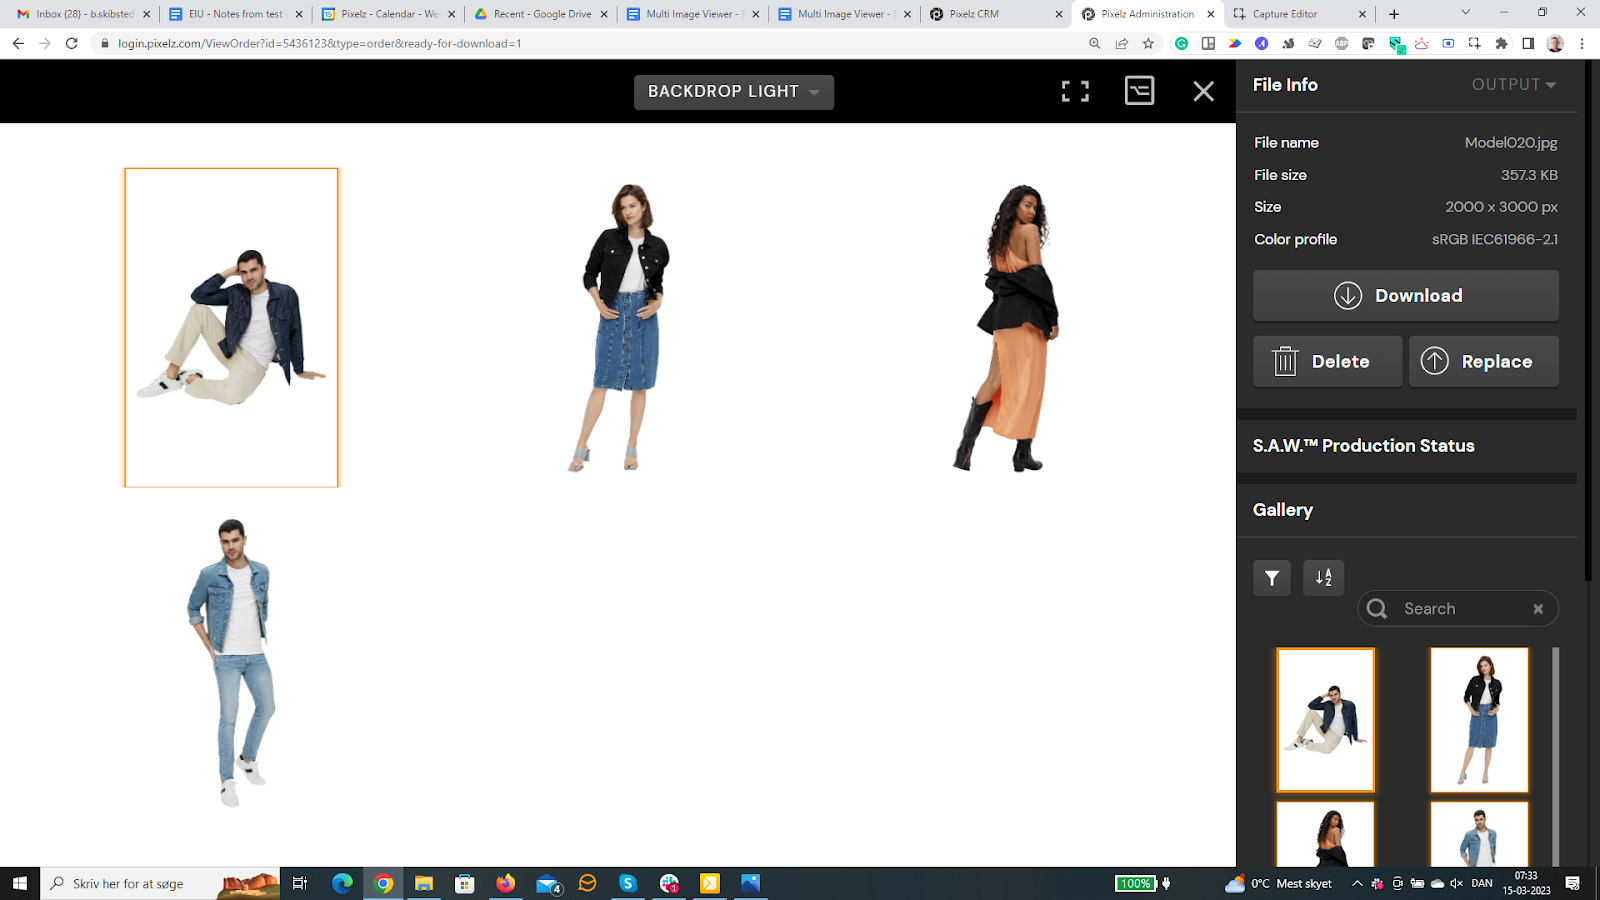Open the BACKDROP LIGHT dropdown
The image size is (1600, 900).
(x=733, y=92)
